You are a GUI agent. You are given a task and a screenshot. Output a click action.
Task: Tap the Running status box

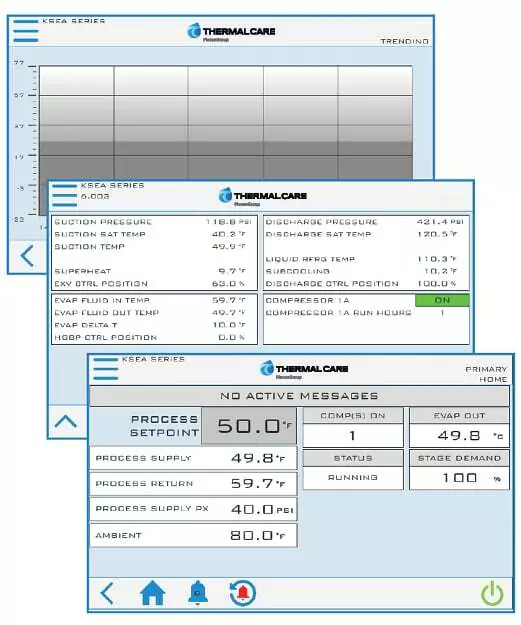coord(353,478)
